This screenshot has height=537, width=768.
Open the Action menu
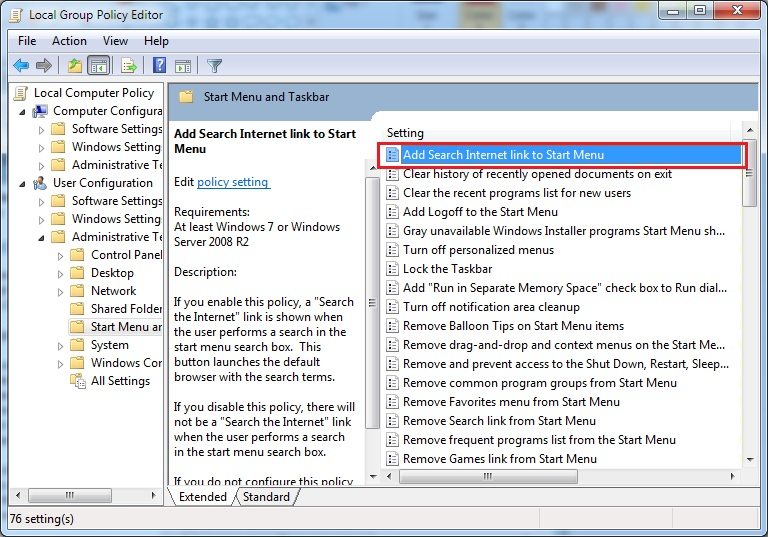69,41
